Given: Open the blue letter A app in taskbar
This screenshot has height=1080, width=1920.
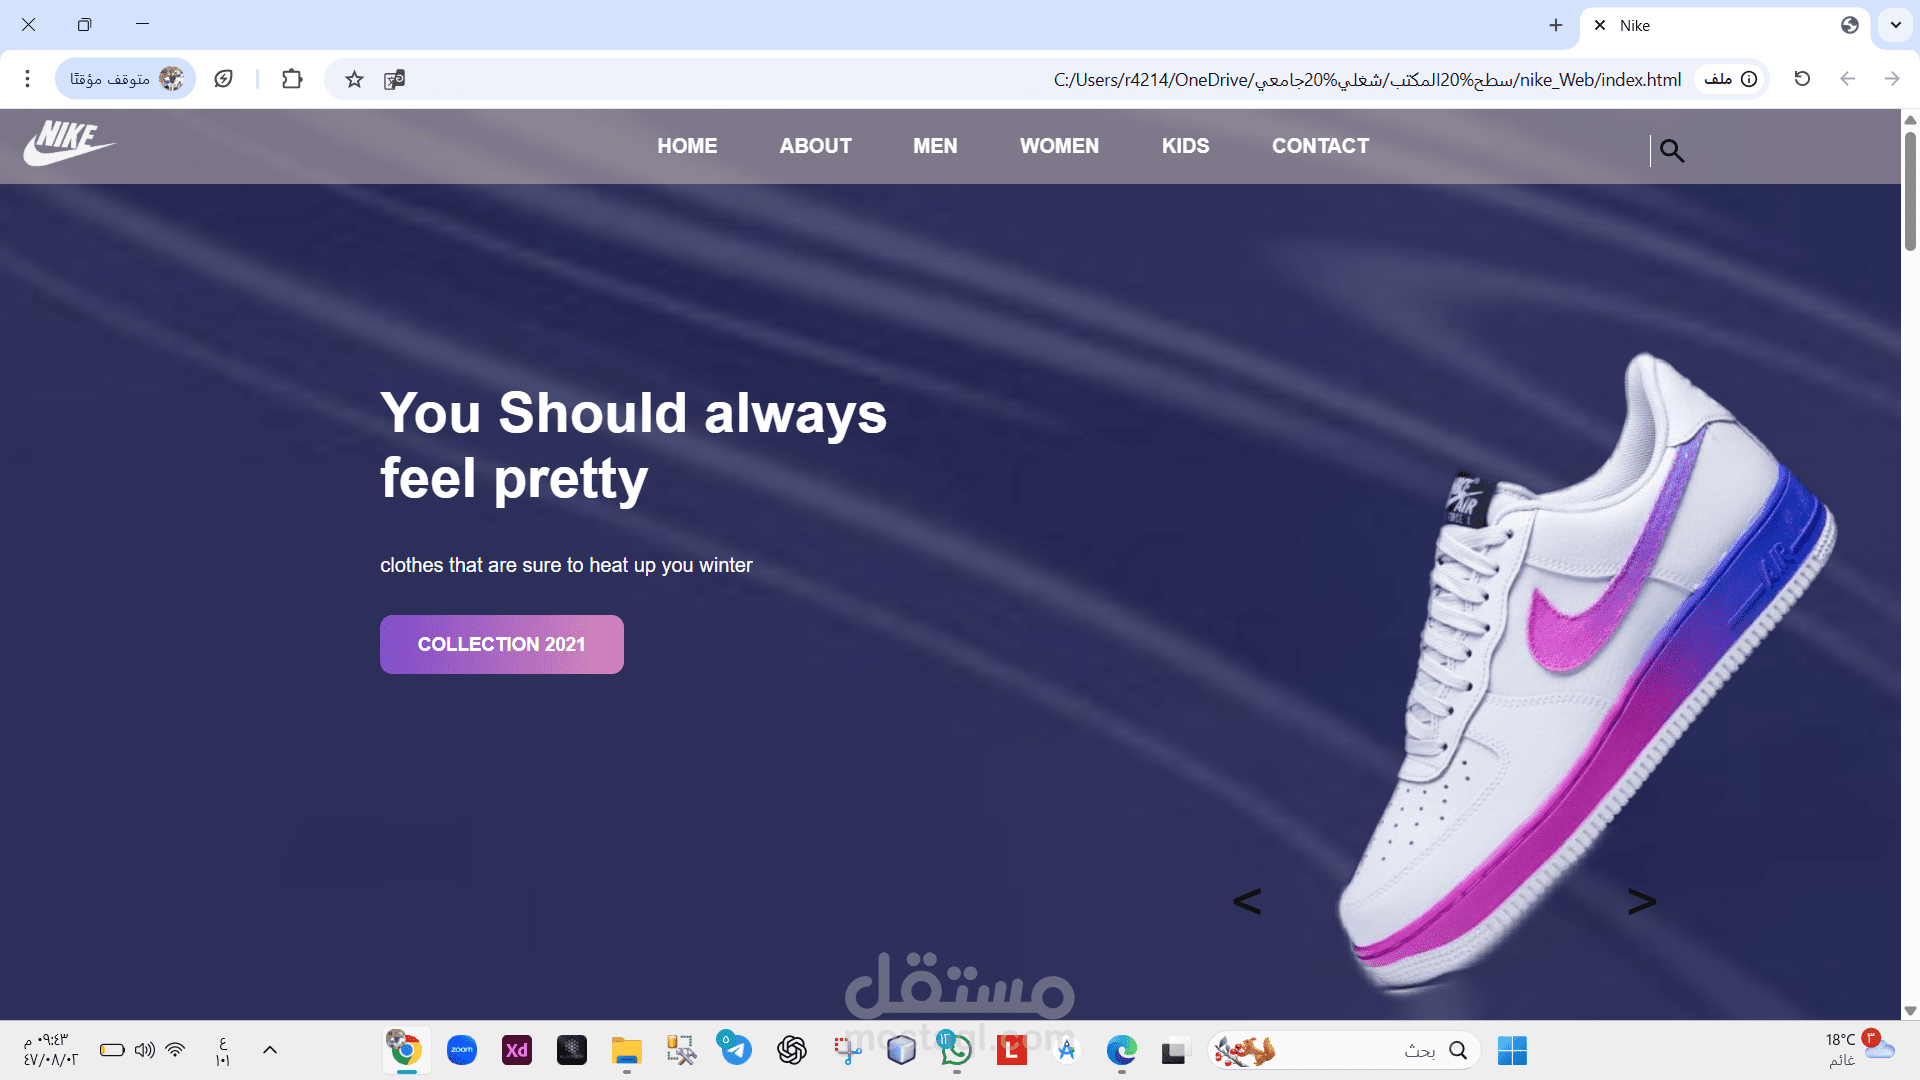Looking at the screenshot, I should [1067, 1050].
